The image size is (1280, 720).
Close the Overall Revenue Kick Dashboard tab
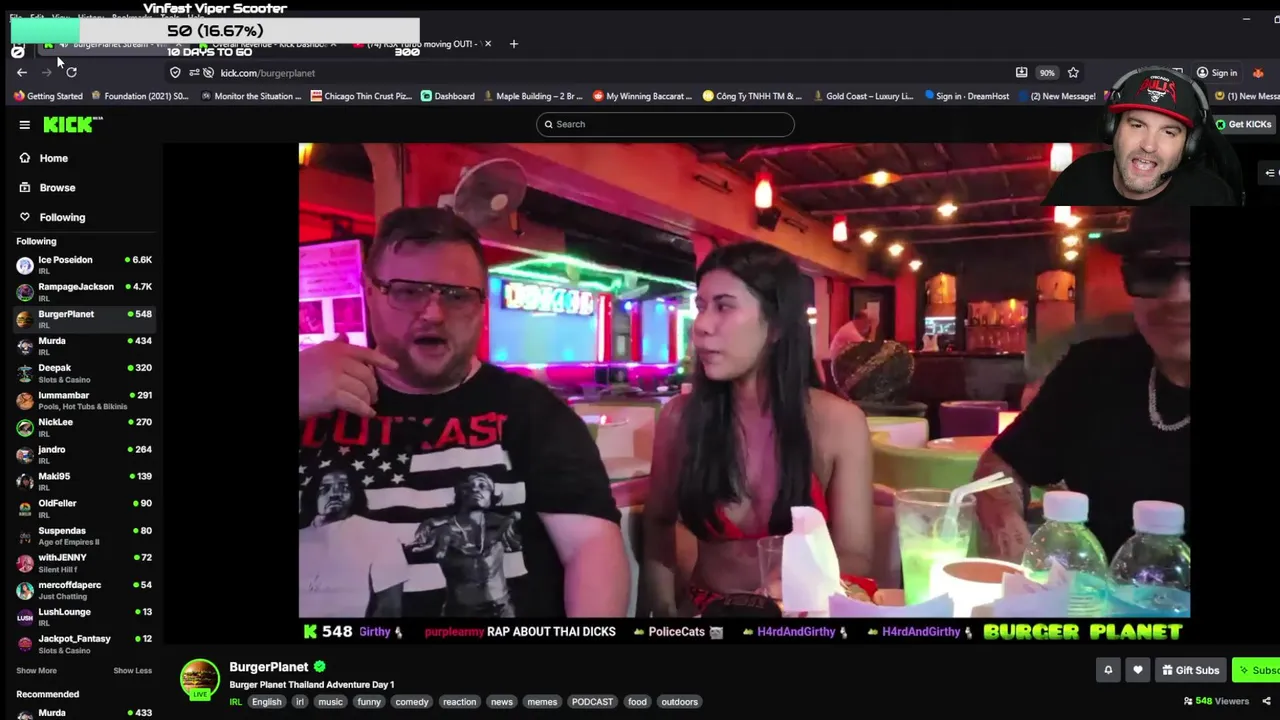(x=335, y=44)
